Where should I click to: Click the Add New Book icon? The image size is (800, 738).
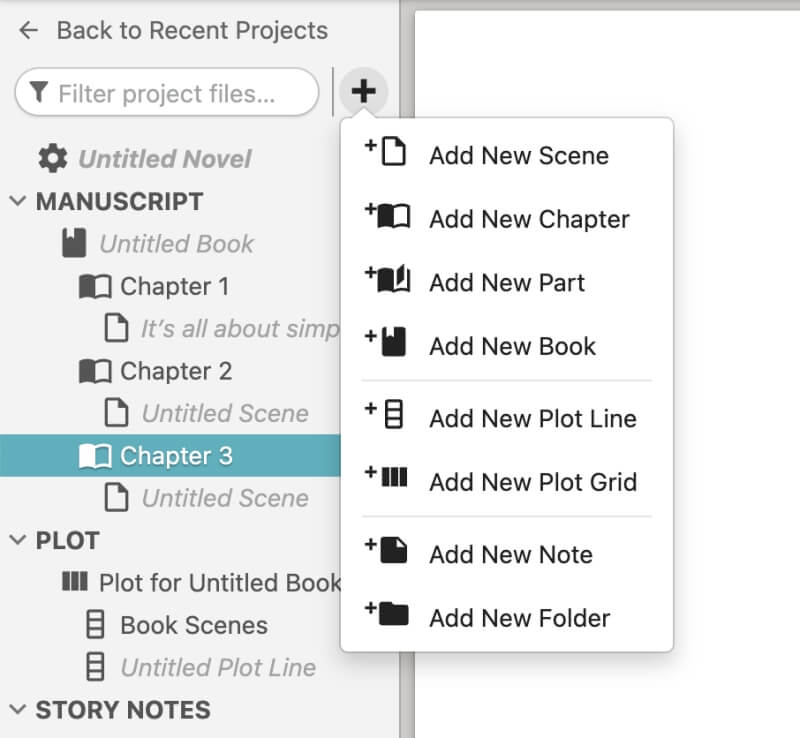click(x=386, y=341)
